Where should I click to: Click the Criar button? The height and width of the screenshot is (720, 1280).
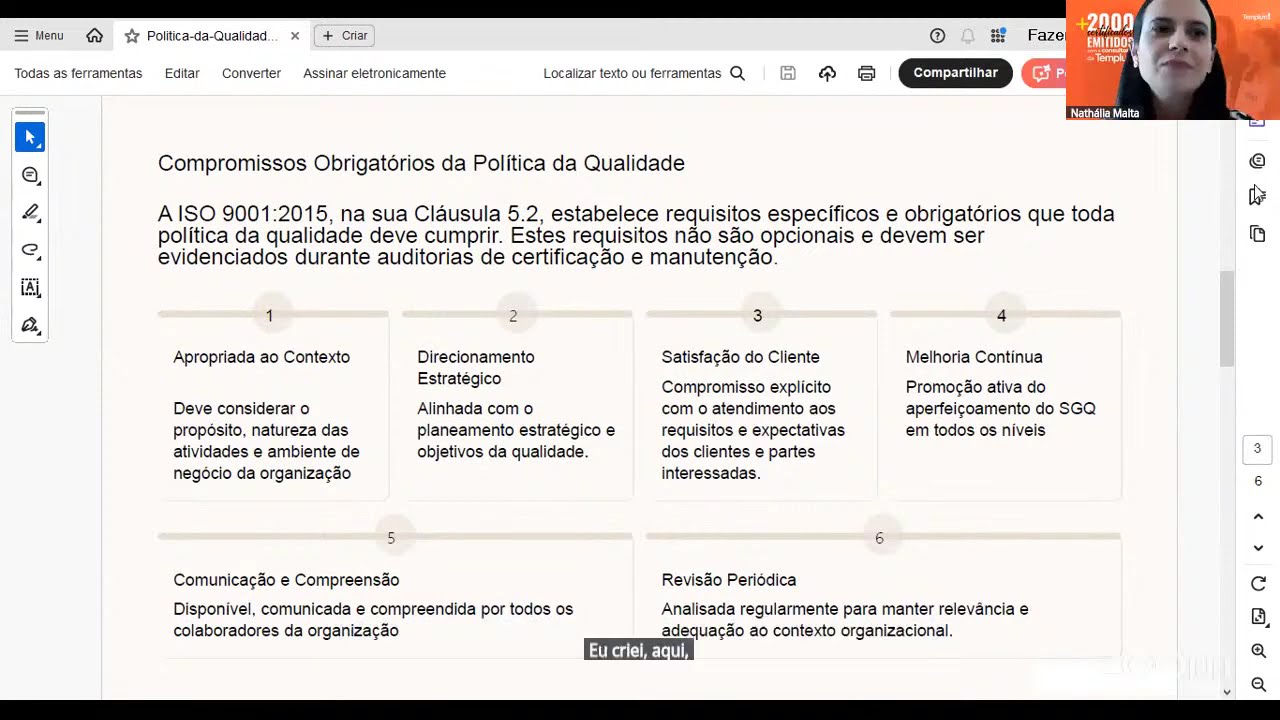pyautogui.click(x=345, y=35)
